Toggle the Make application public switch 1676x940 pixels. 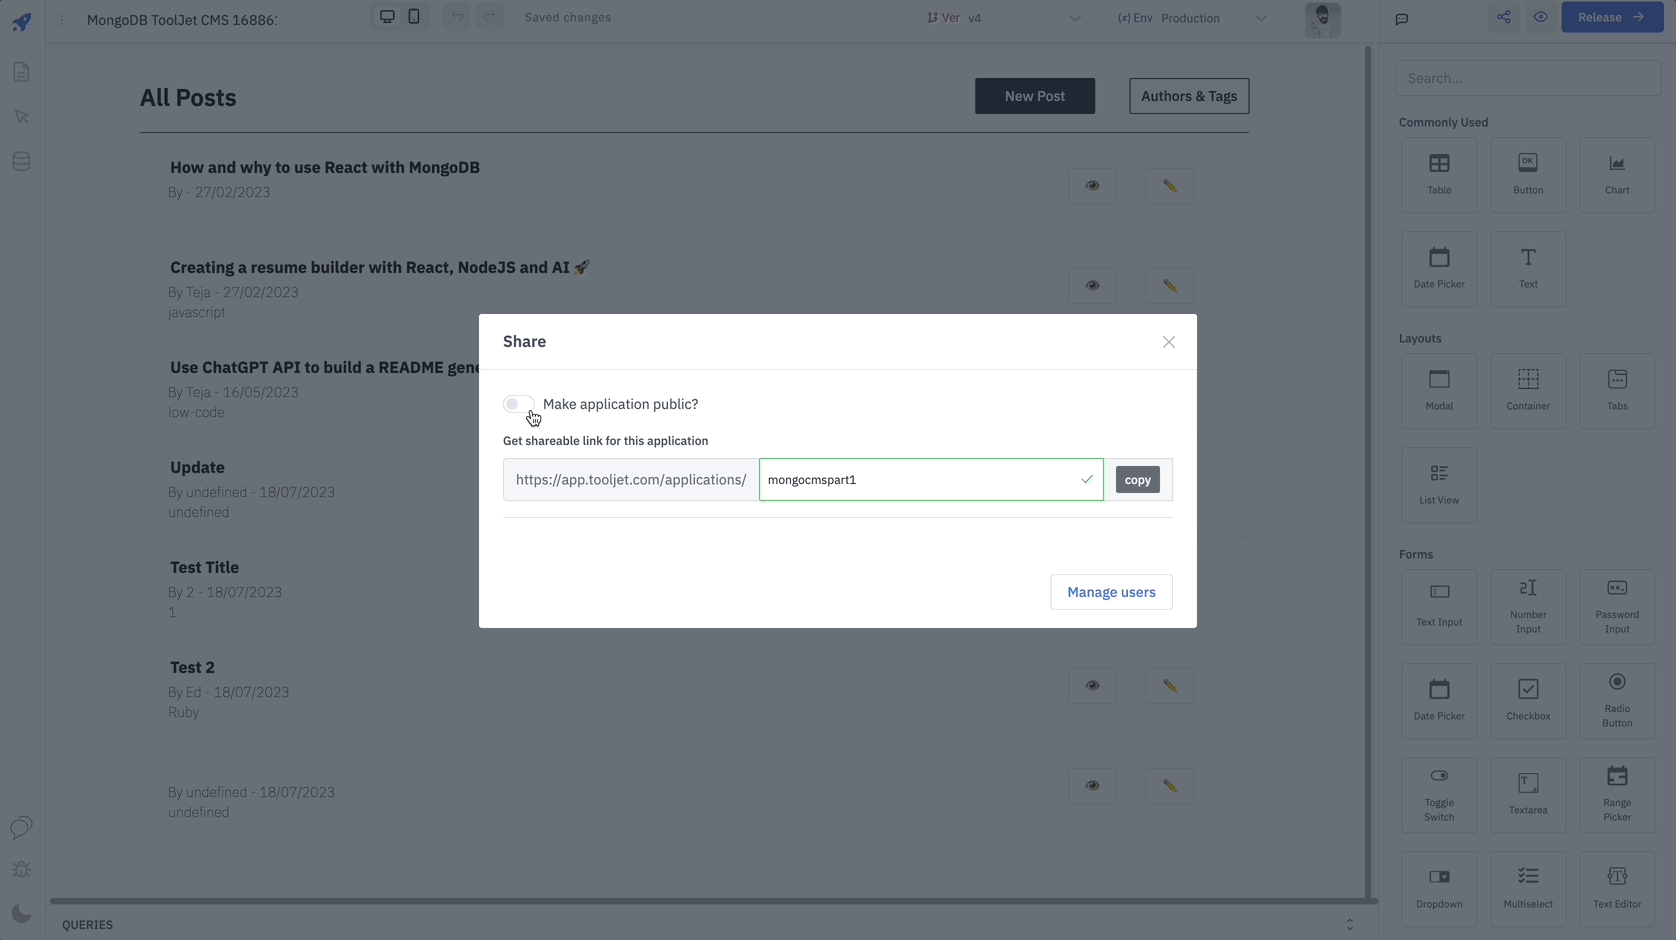coord(518,404)
